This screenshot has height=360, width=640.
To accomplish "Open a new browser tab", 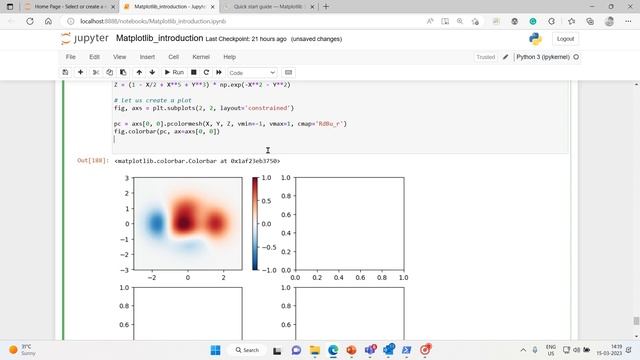I will [x=326, y=7].
